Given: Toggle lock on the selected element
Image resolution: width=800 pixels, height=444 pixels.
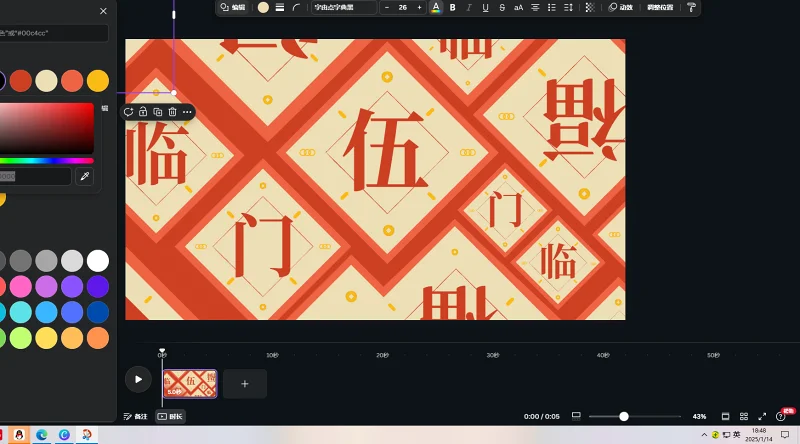Looking at the screenshot, I should click(x=143, y=112).
